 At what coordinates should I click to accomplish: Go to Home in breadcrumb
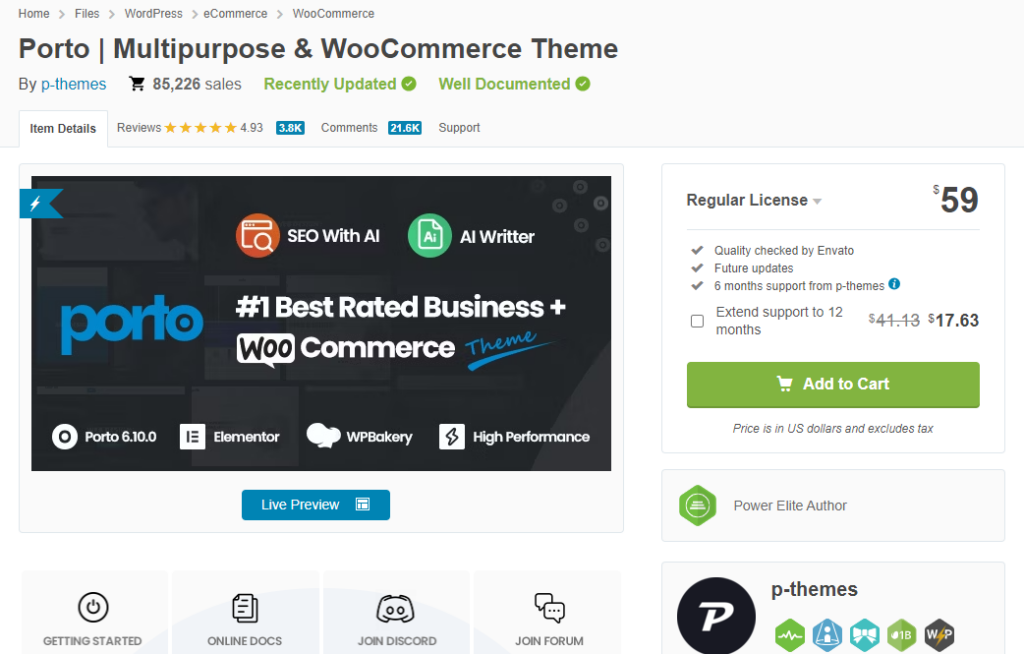[34, 13]
